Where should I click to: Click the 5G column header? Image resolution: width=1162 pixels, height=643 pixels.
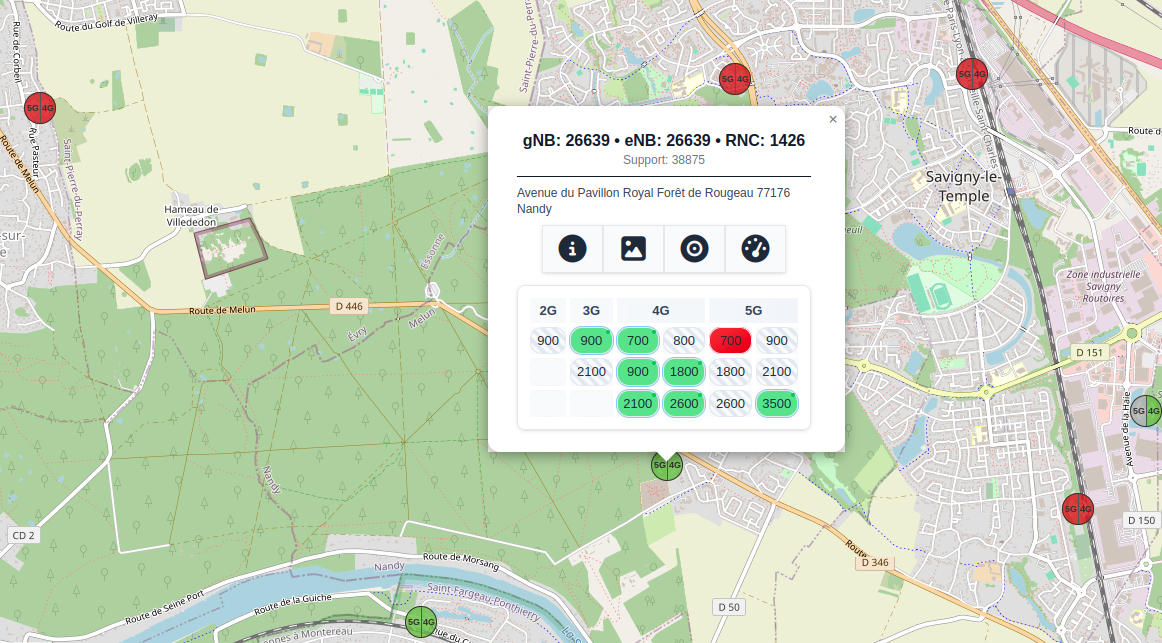[x=753, y=310]
